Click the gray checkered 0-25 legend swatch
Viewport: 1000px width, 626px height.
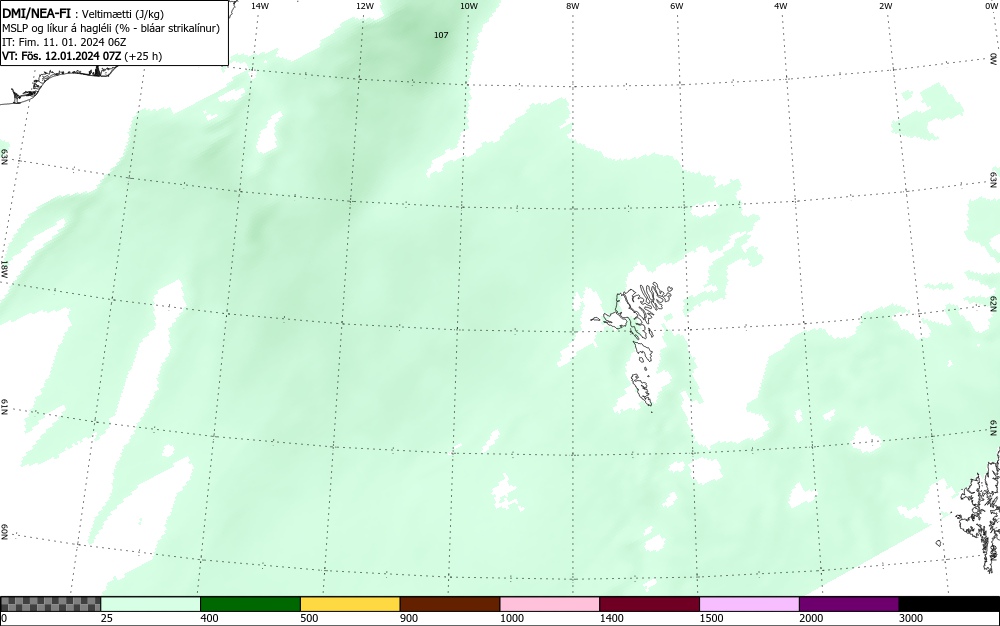click(x=50, y=604)
